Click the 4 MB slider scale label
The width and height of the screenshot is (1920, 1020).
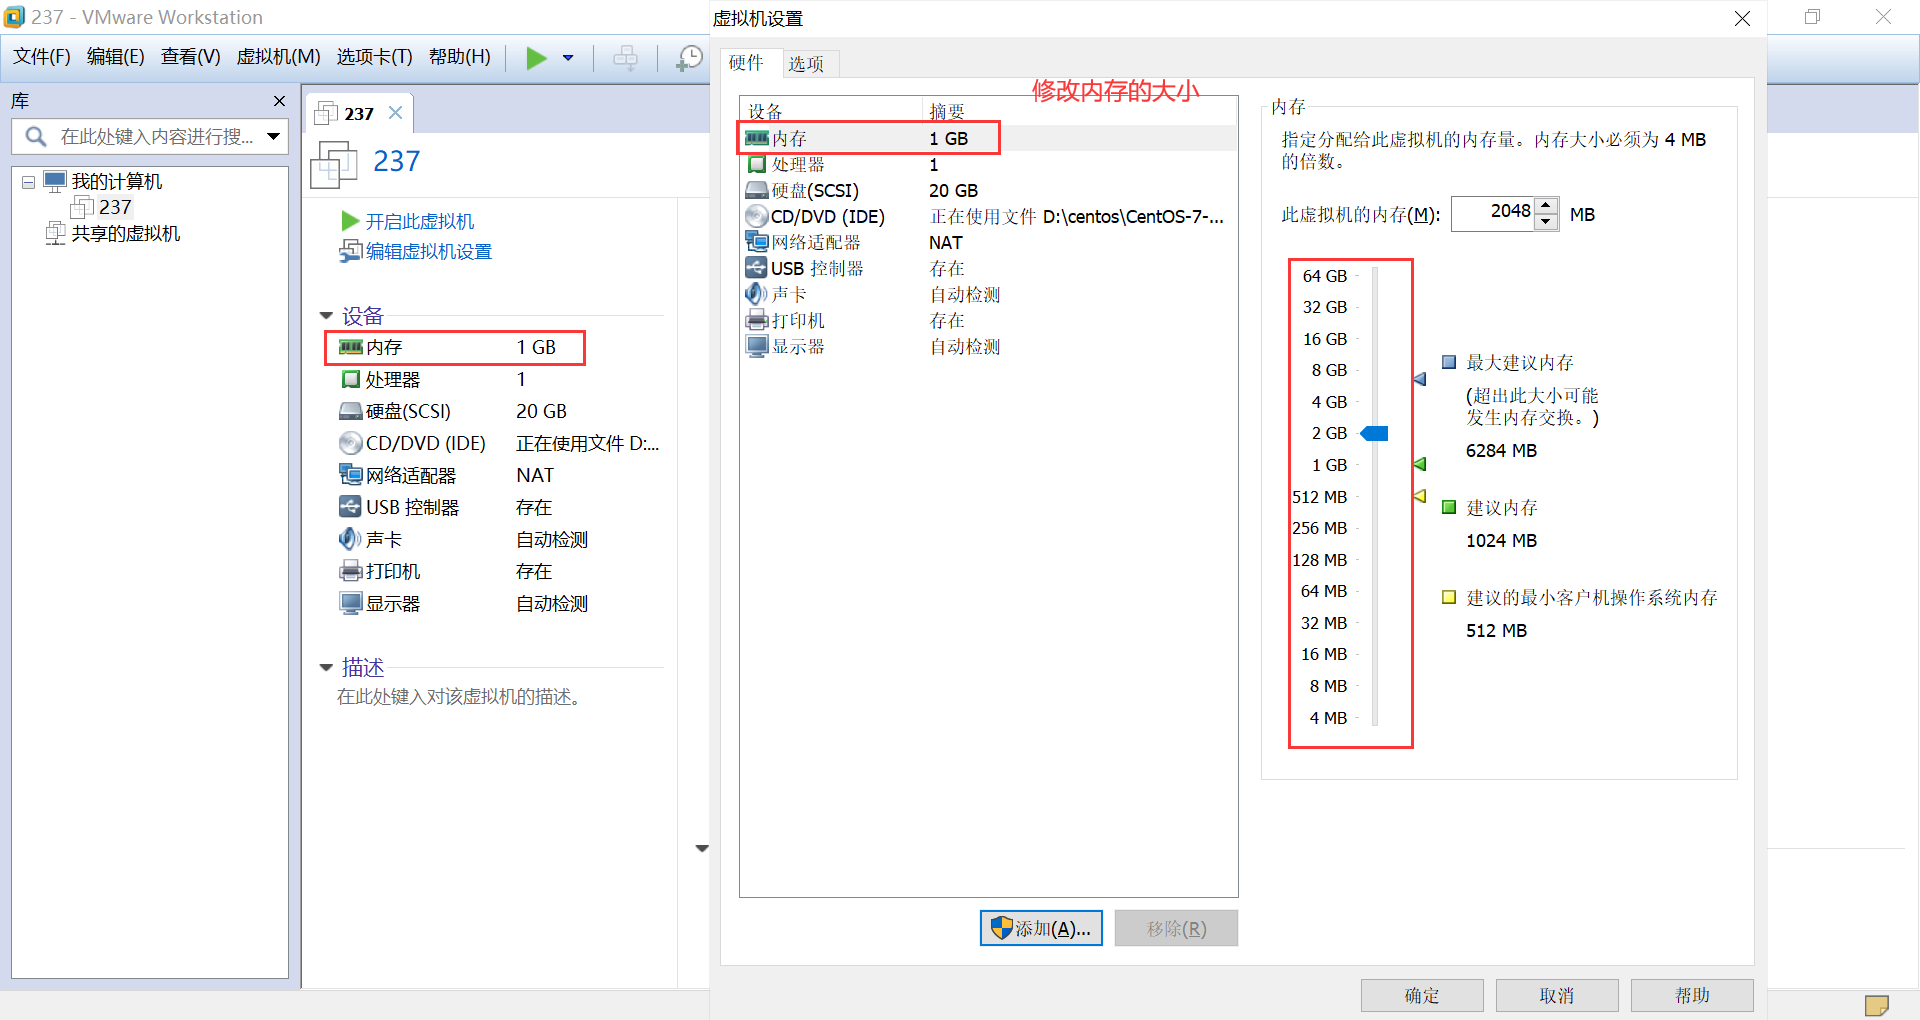(1328, 718)
